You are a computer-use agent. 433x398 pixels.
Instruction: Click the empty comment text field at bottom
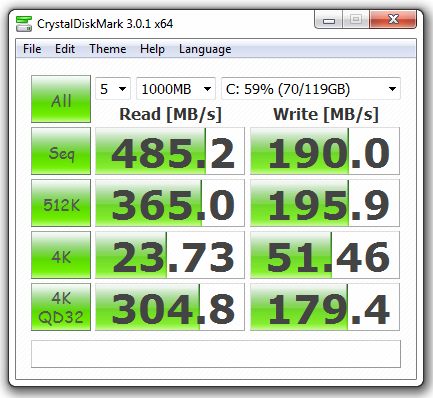[x=216, y=354]
